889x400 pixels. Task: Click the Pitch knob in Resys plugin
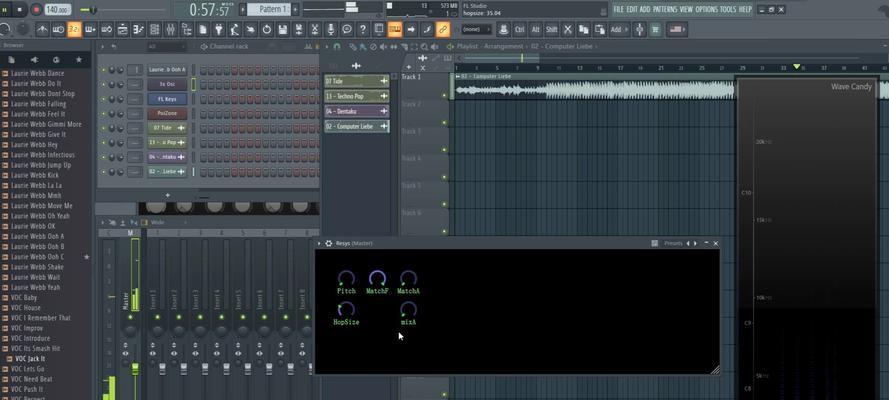pyautogui.click(x=346, y=278)
